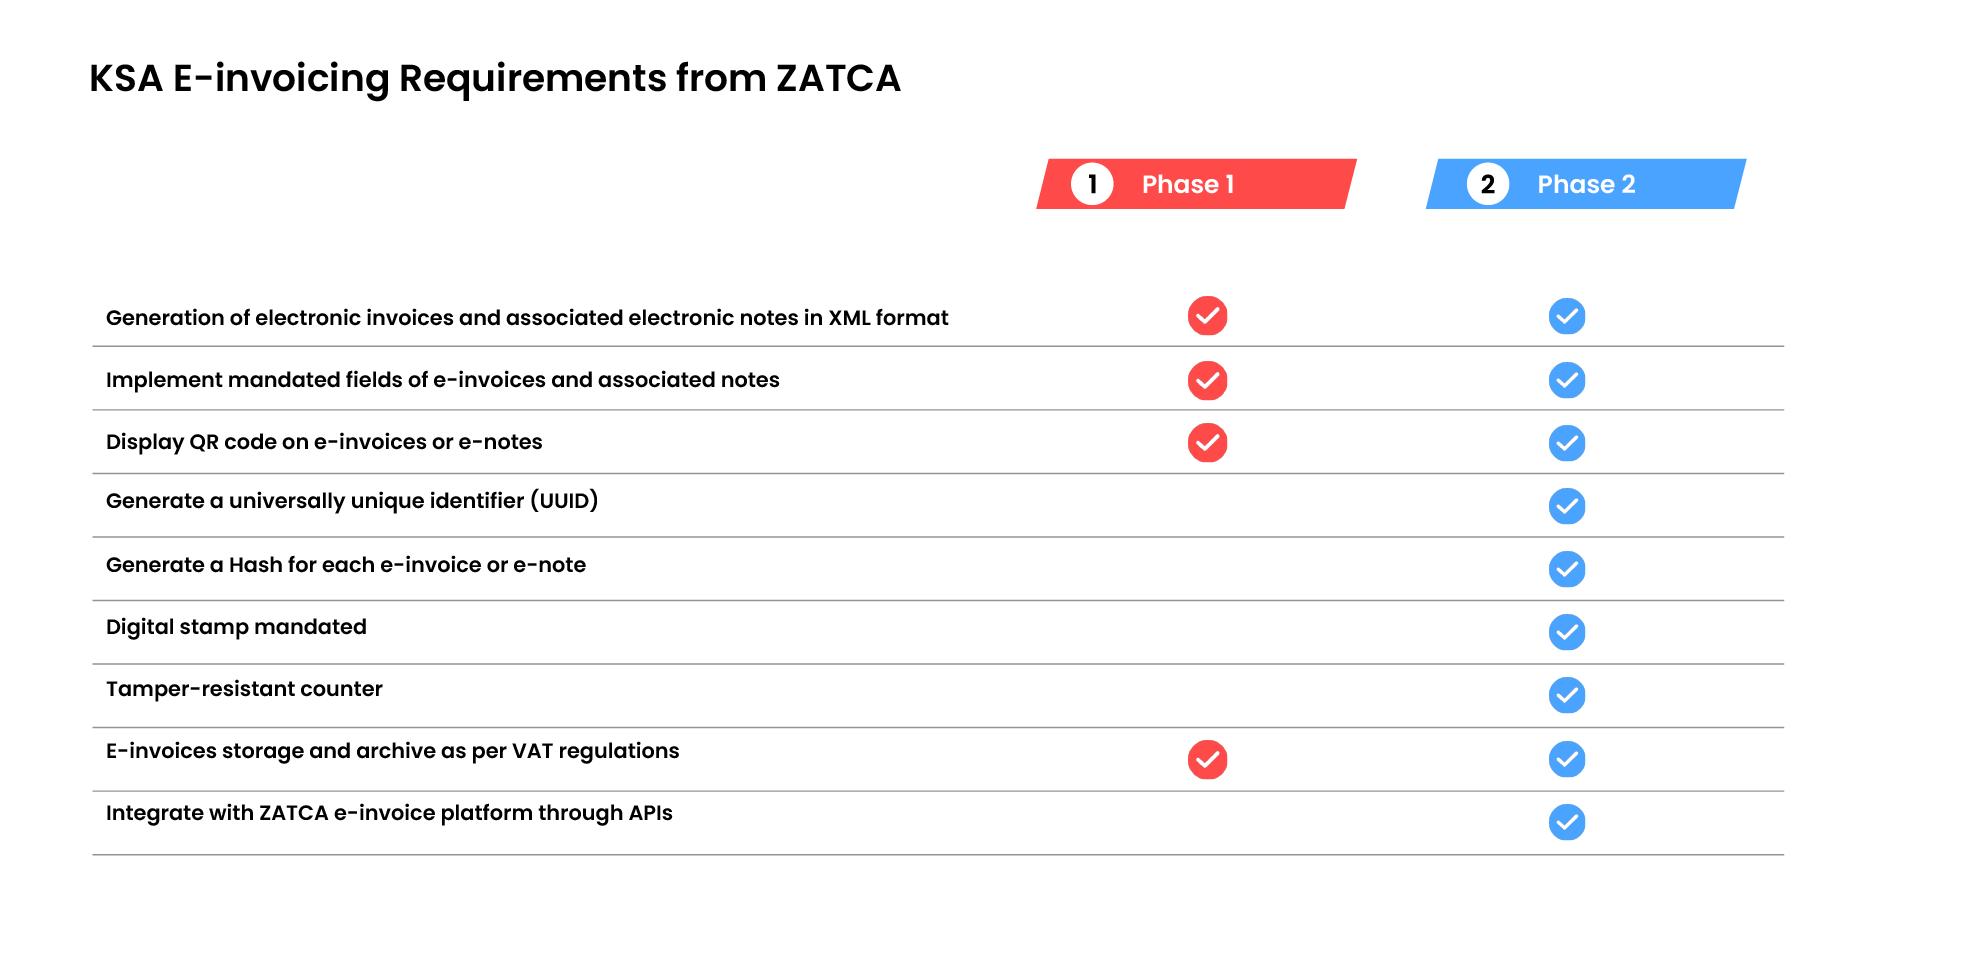Click blue checkmark for UUID row
The image size is (1962, 953).
click(1566, 506)
